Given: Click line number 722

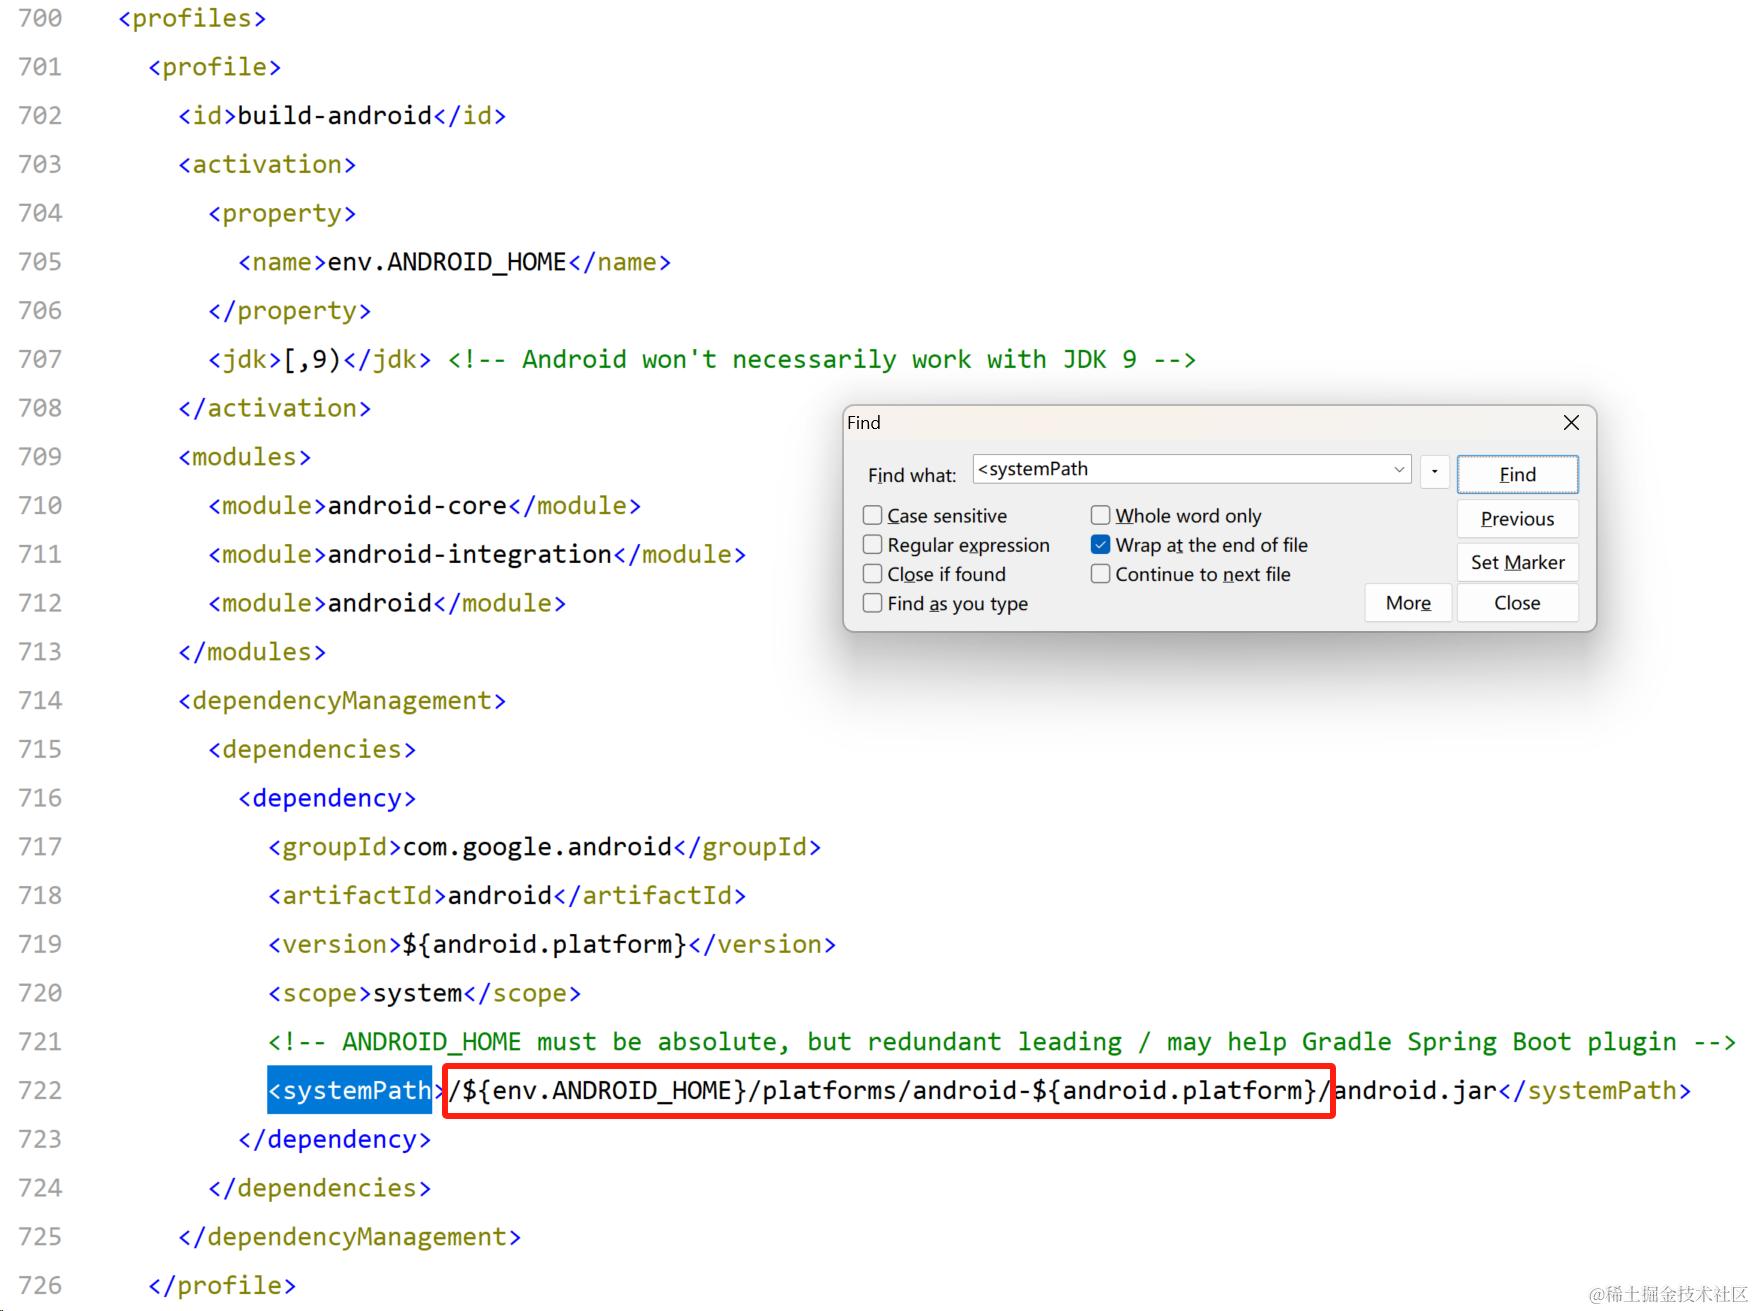Looking at the screenshot, I should click(40, 1090).
